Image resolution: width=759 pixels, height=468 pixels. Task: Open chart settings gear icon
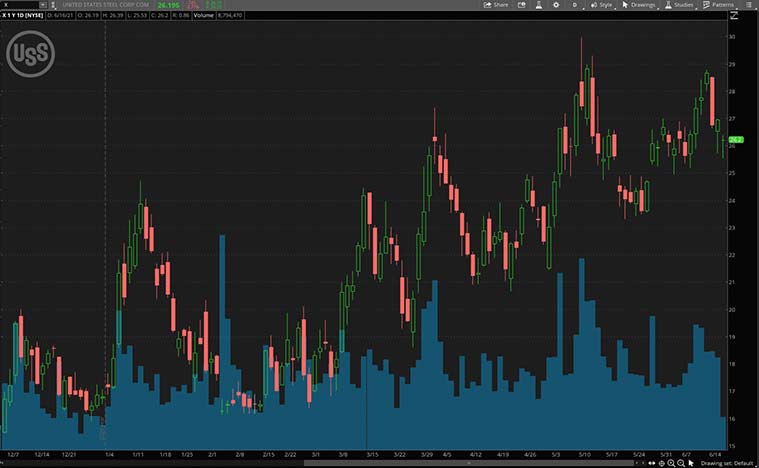coord(555,5)
